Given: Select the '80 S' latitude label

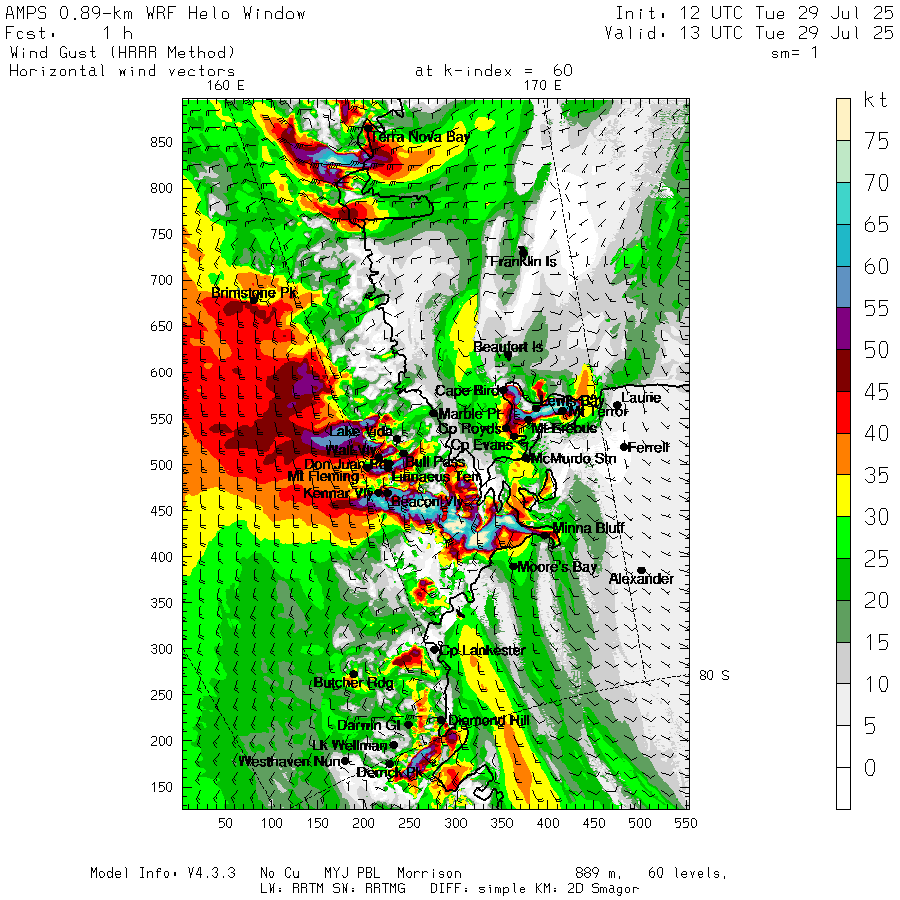Looking at the screenshot, I should (x=714, y=676).
